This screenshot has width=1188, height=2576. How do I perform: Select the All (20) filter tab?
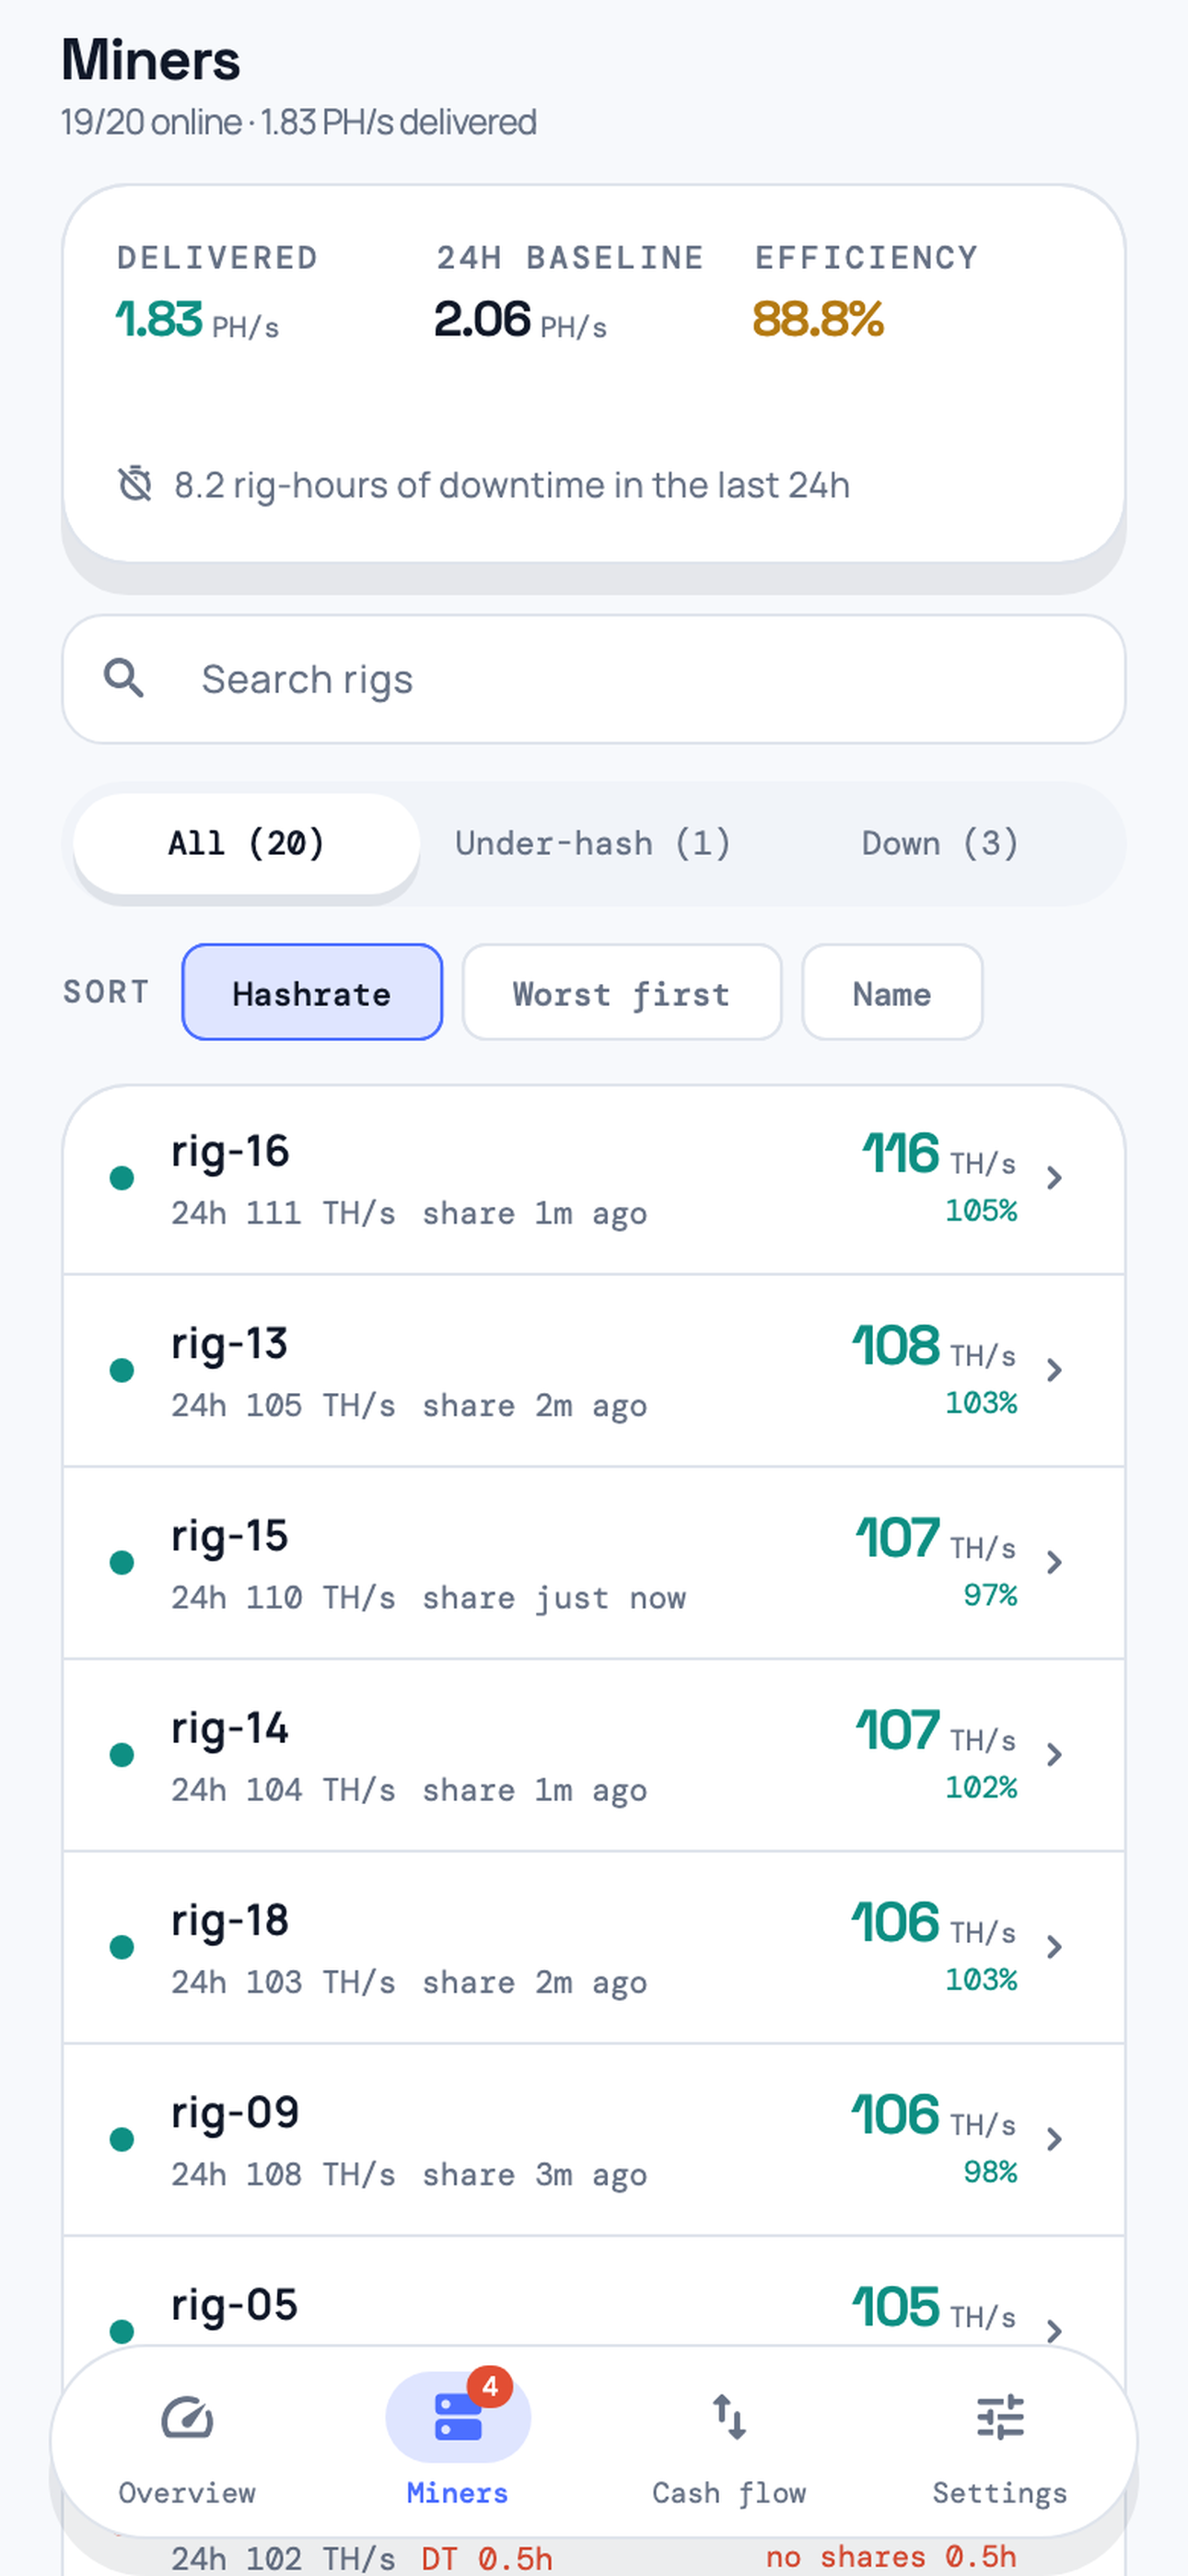click(x=246, y=843)
